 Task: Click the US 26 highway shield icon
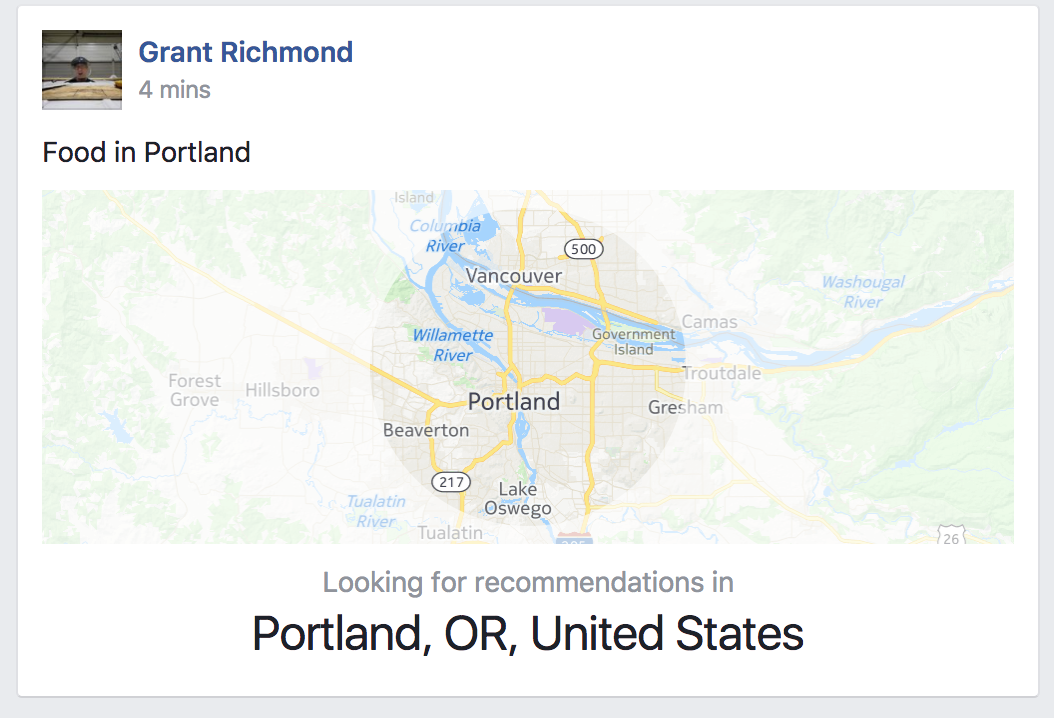coord(951,536)
